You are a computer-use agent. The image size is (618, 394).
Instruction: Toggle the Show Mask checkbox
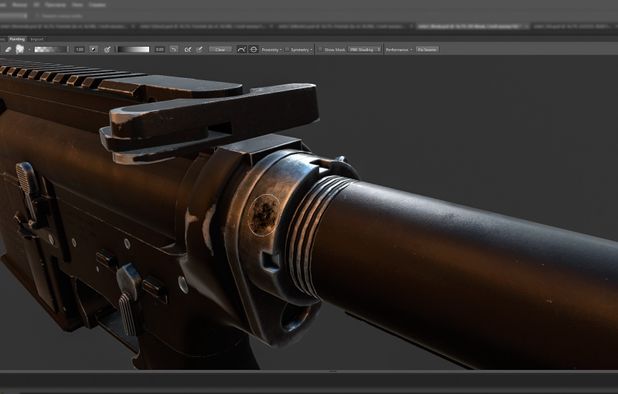(320, 50)
